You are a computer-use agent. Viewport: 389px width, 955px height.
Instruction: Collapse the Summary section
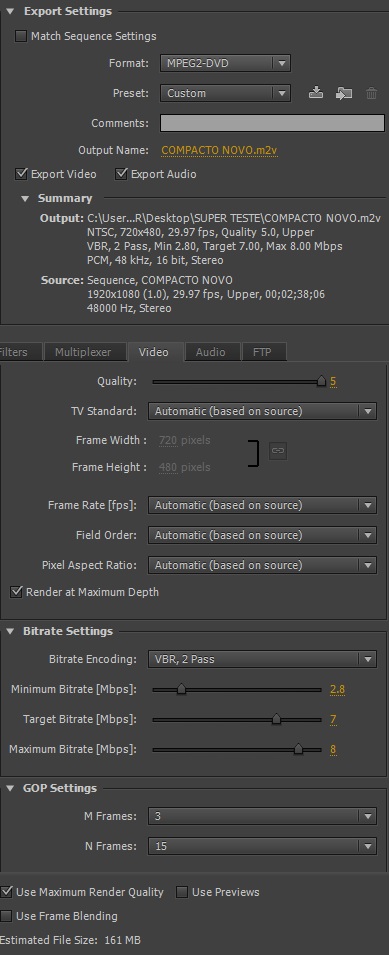click(x=25, y=199)
